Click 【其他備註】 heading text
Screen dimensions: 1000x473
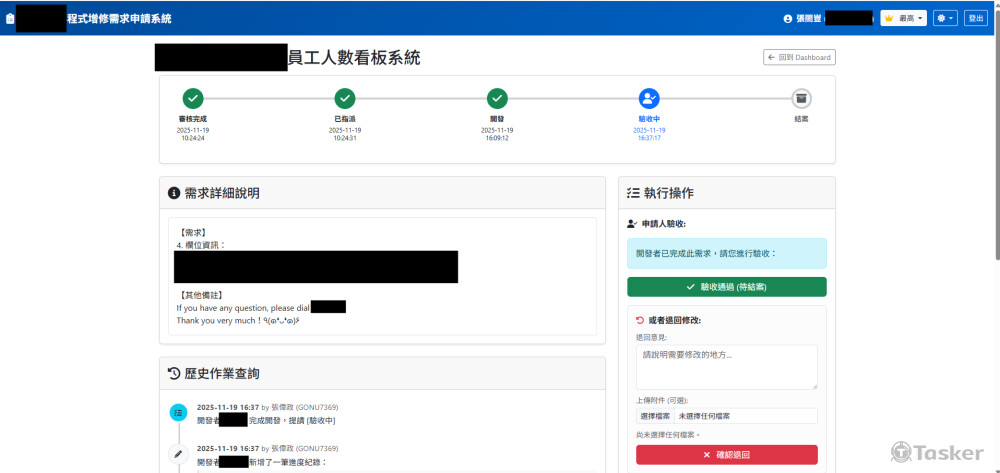coord(200,295)
